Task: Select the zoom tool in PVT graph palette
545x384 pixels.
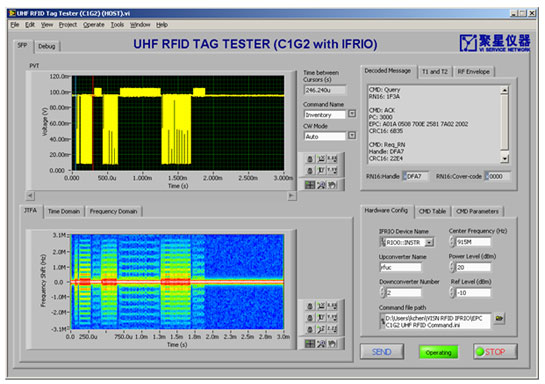Action: (x=321, y=185)
